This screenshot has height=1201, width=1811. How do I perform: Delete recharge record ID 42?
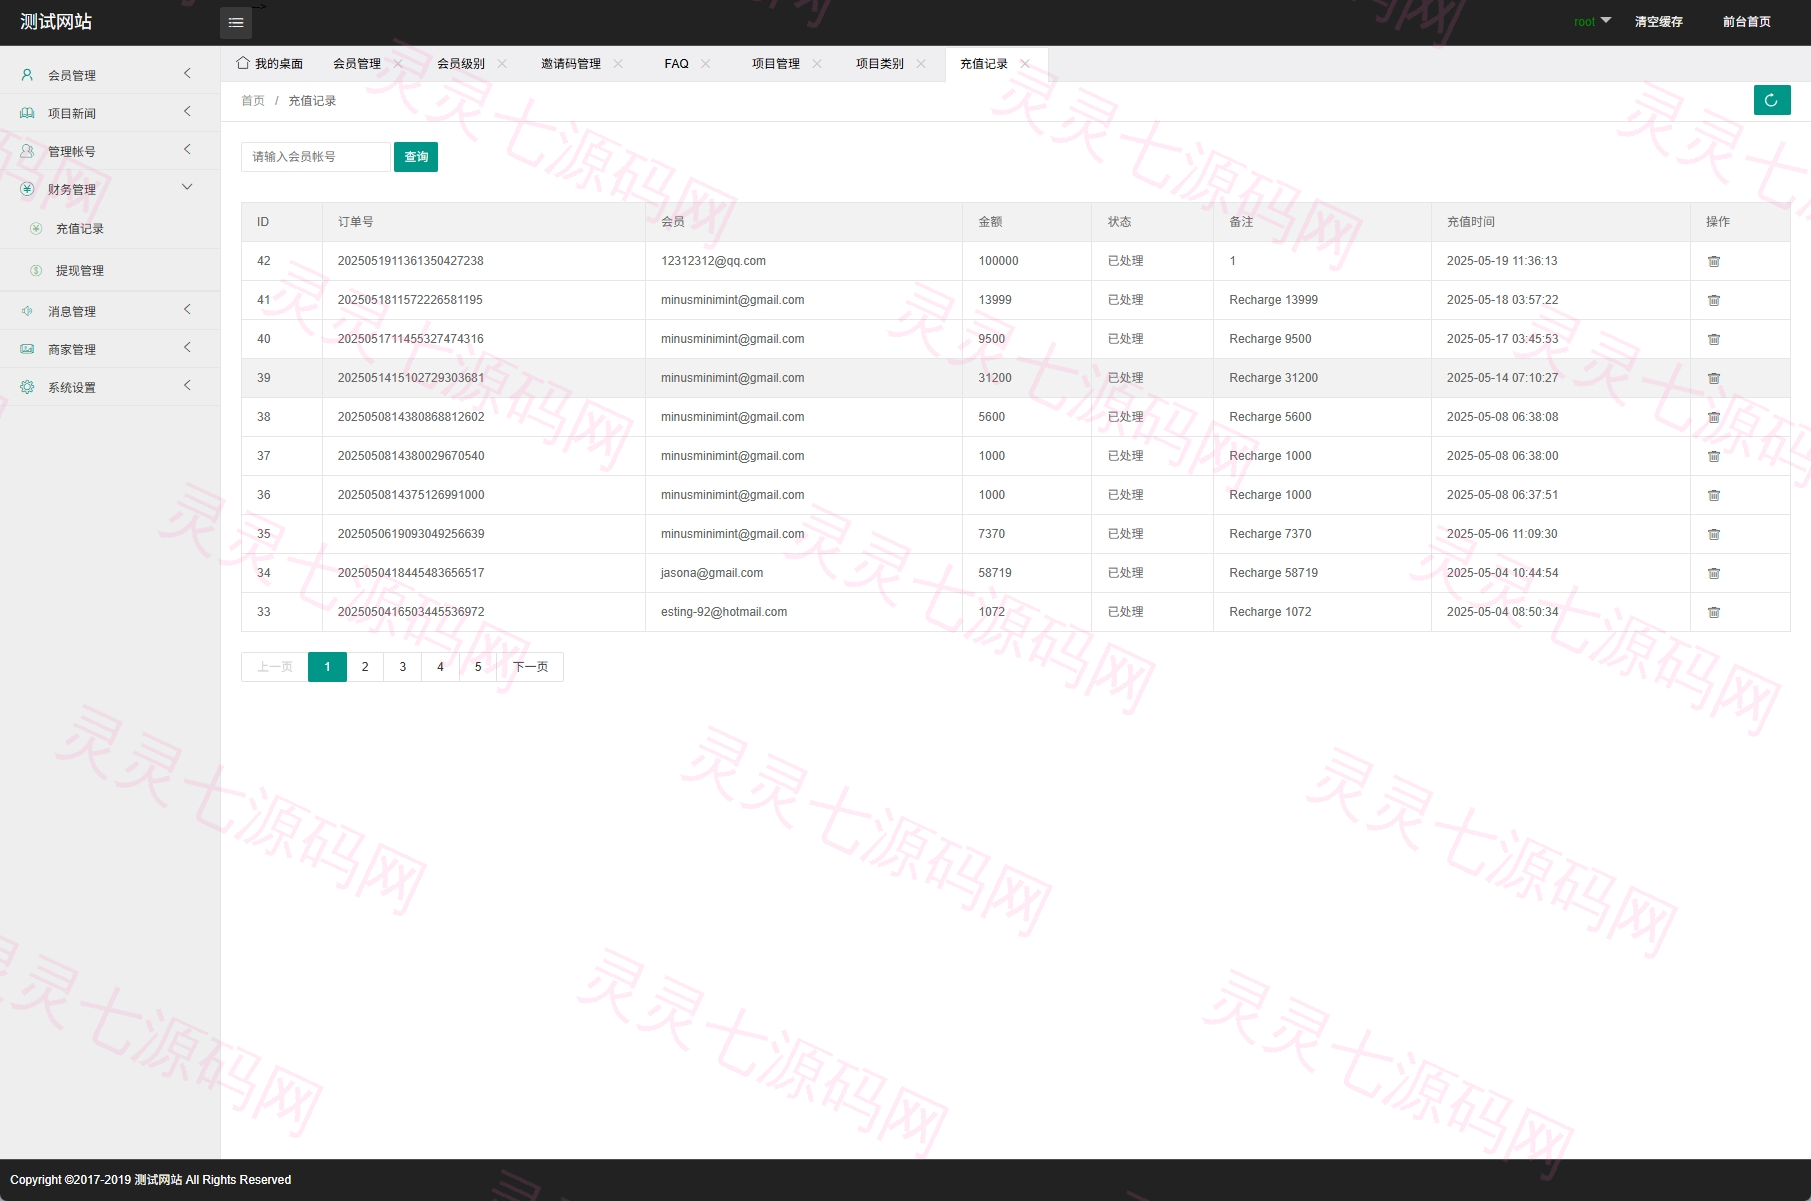1713,261
